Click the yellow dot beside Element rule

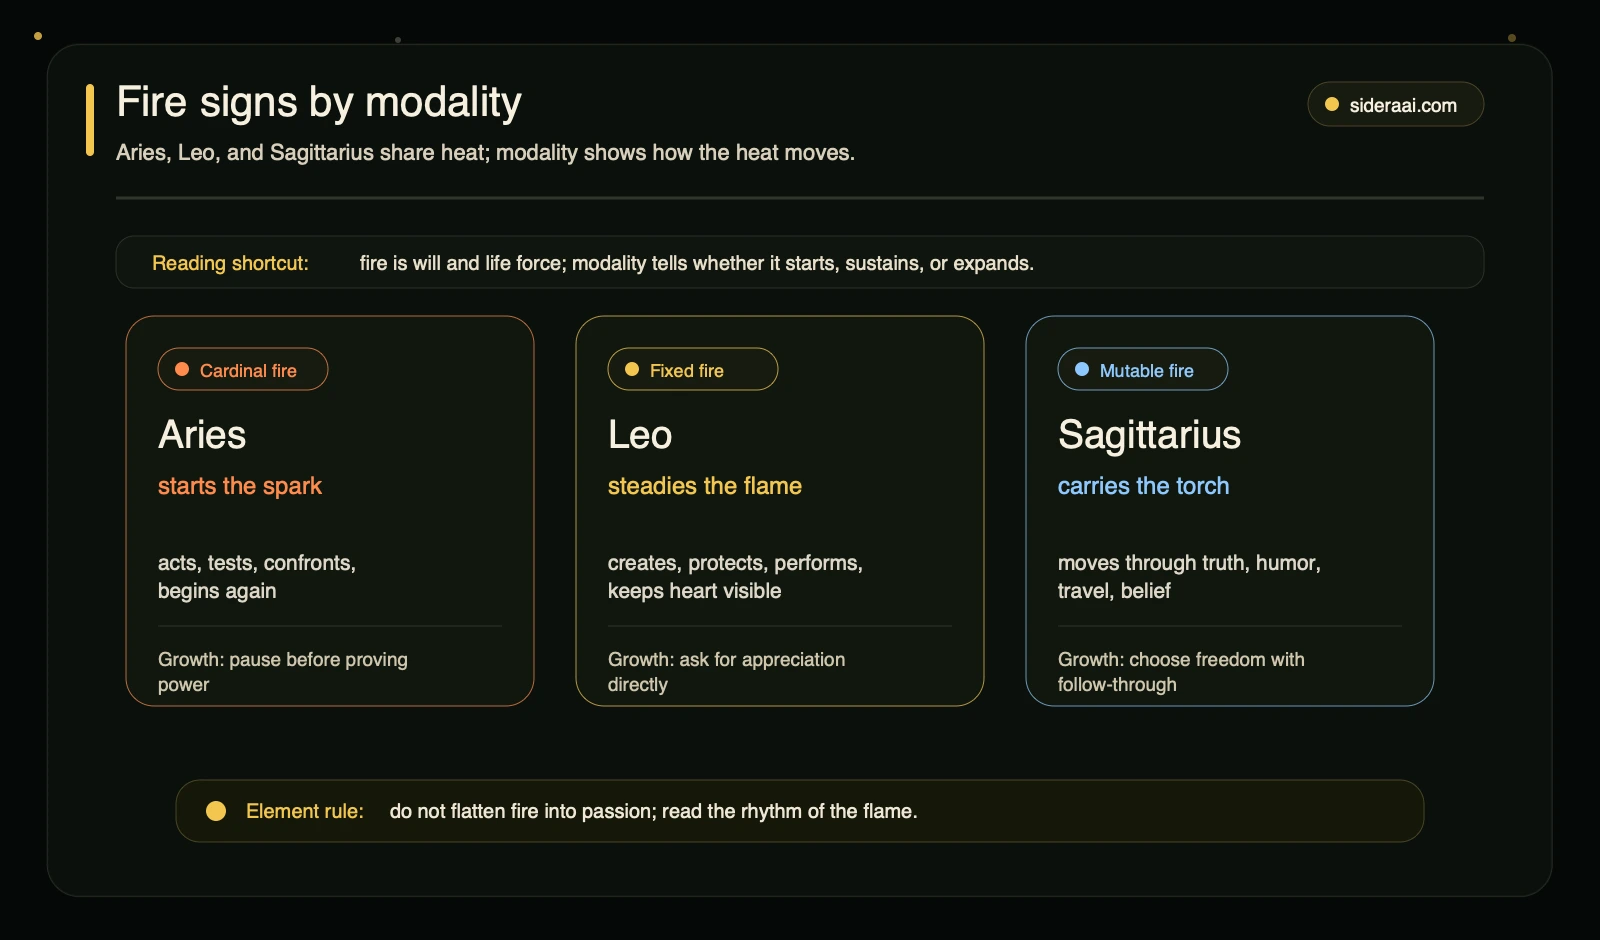(x=216, y=811)
